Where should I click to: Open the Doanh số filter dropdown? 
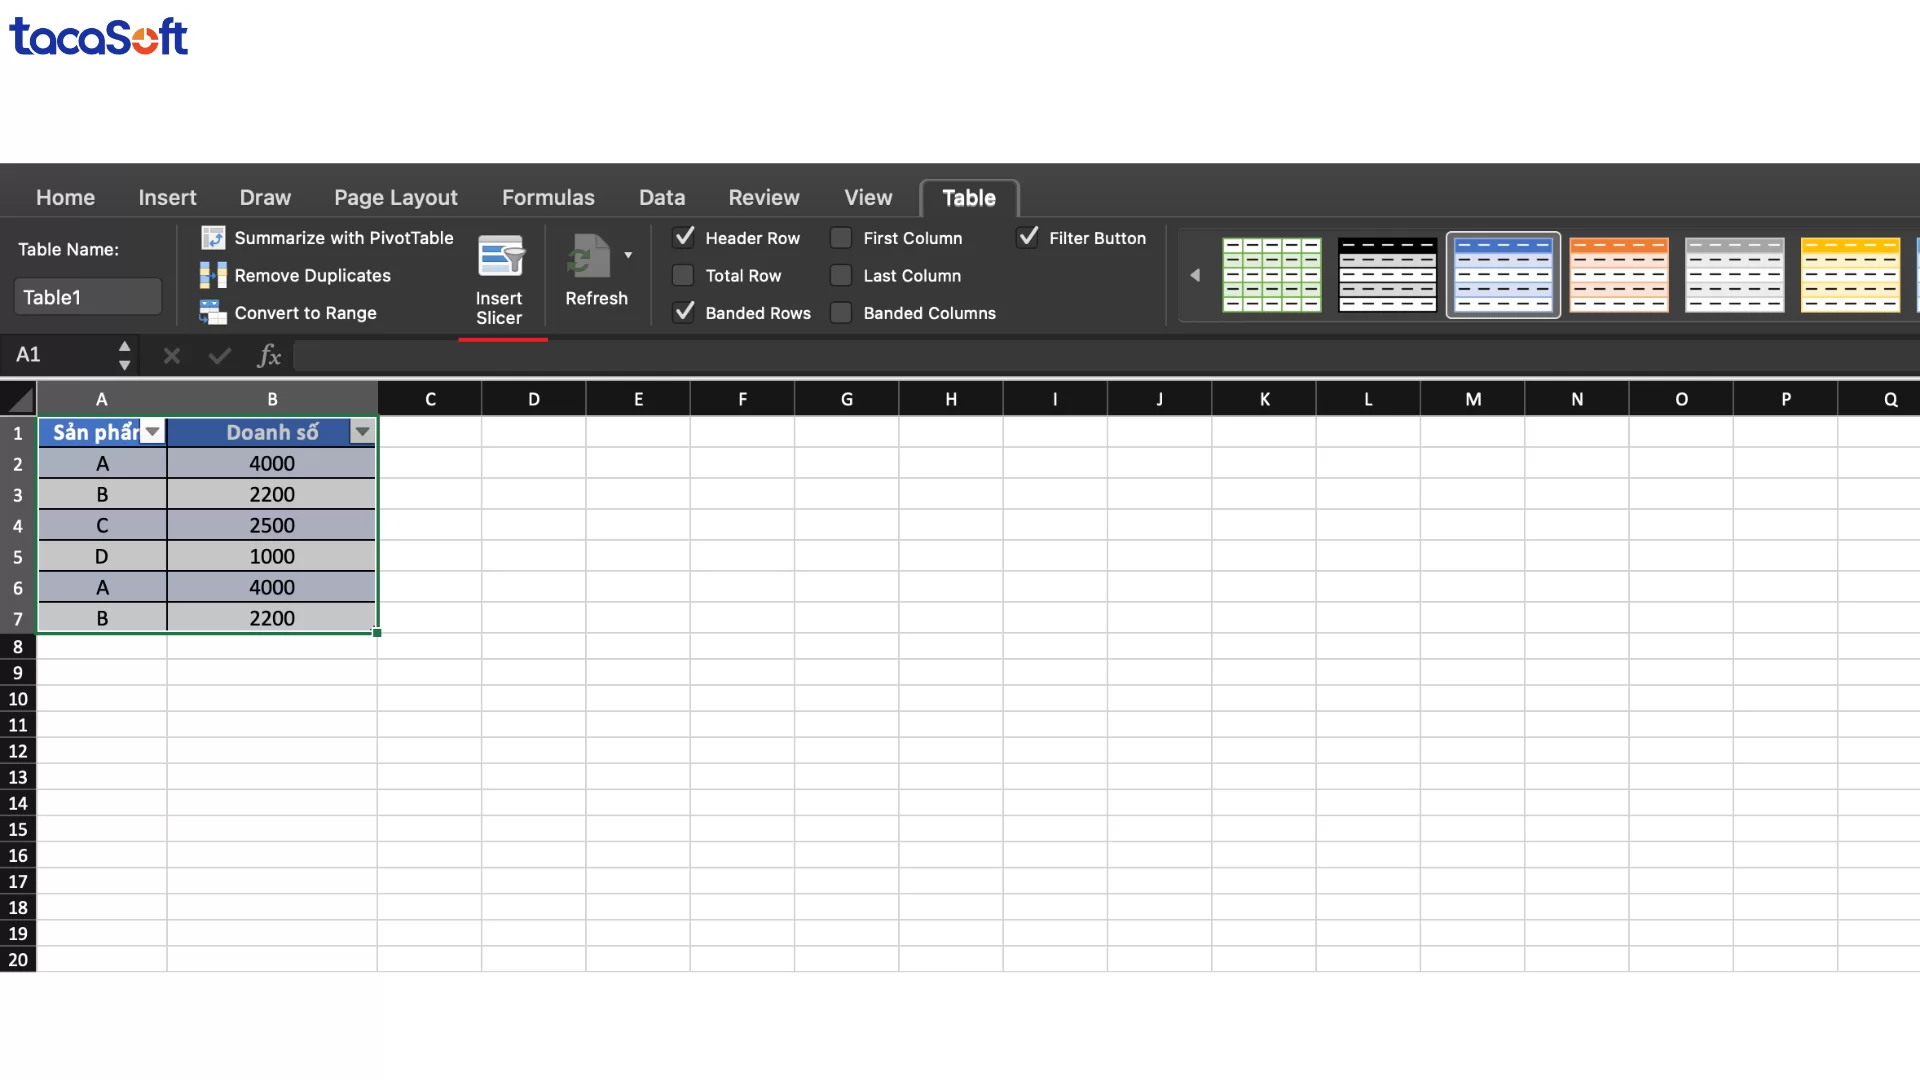362,431
